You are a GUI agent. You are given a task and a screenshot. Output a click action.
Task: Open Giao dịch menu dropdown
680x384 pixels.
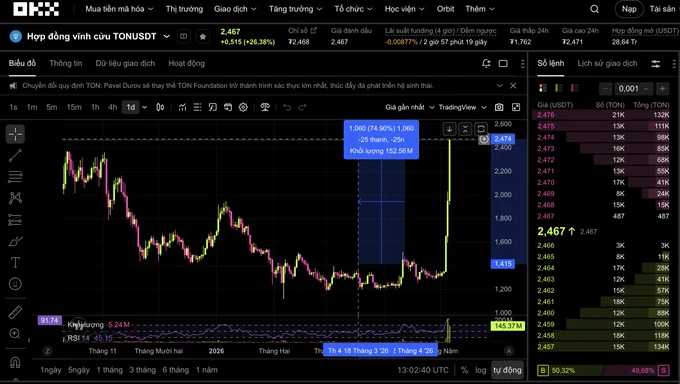click(x=235, y=9)
